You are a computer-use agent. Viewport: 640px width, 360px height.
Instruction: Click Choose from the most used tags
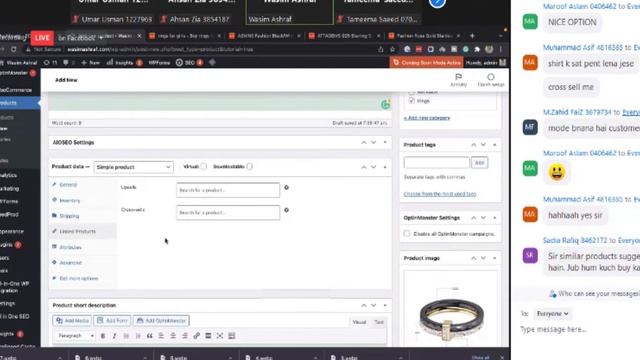point(440,194)
